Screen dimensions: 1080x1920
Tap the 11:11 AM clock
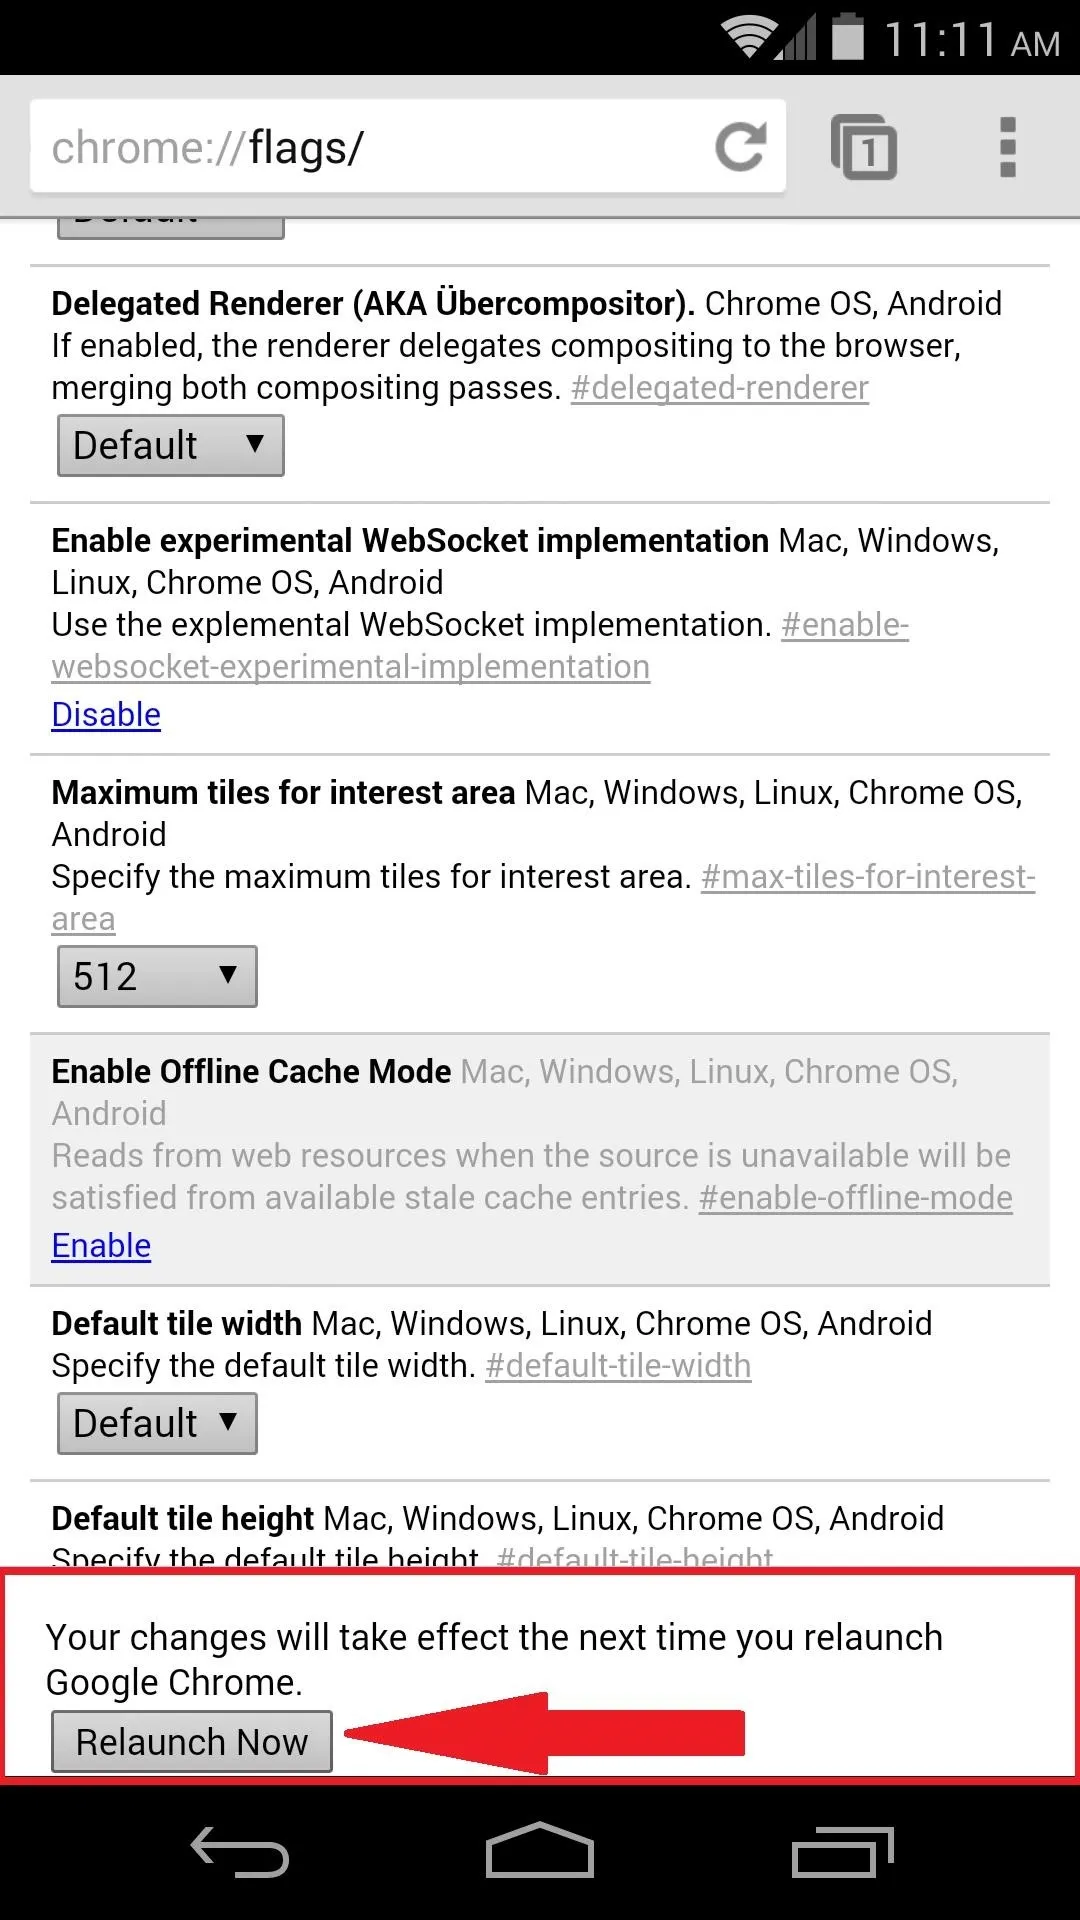972,40
